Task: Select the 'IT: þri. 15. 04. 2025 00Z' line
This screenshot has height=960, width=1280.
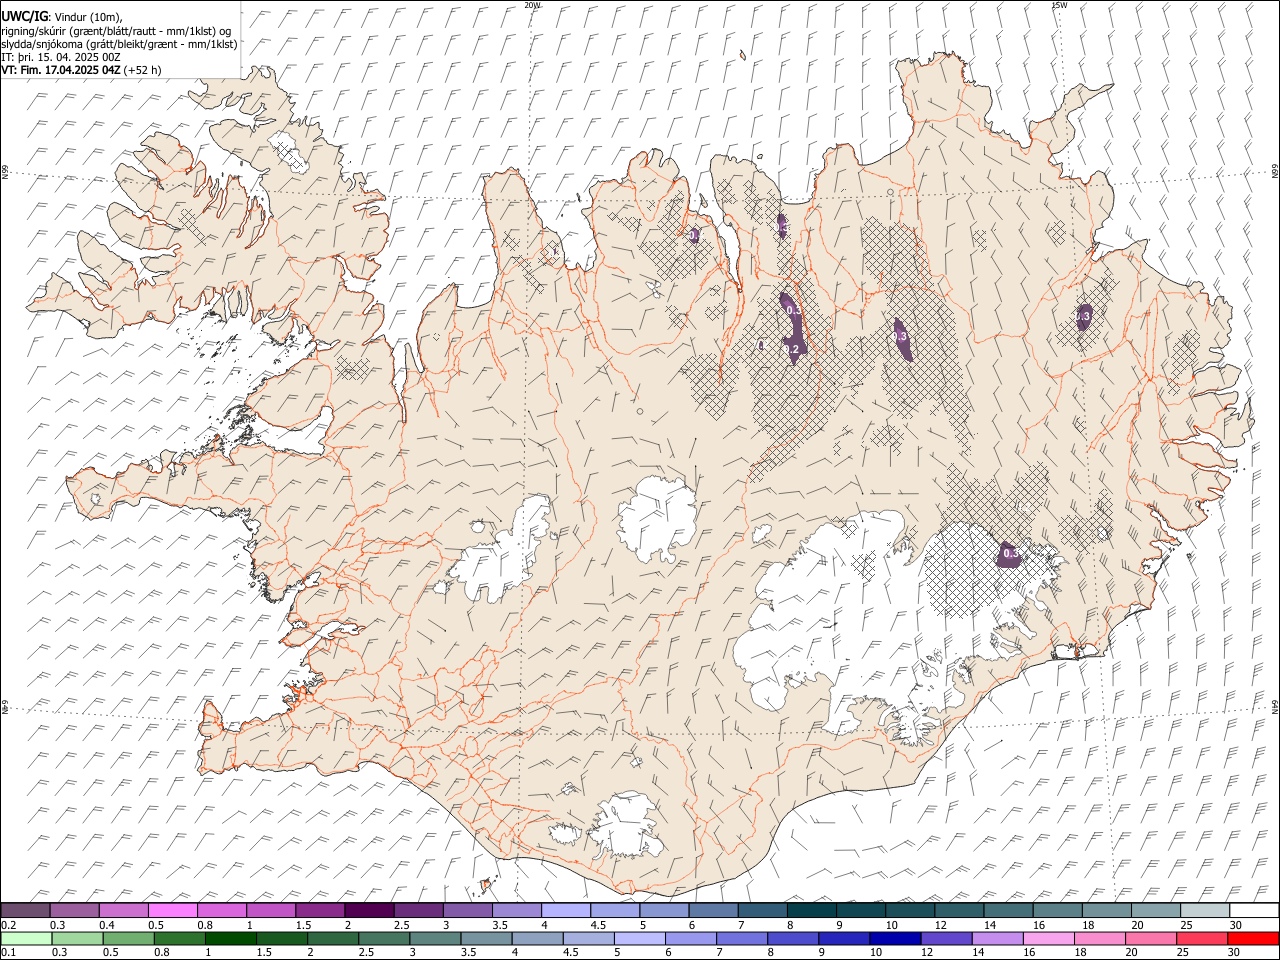Action: tap(60, 57)
